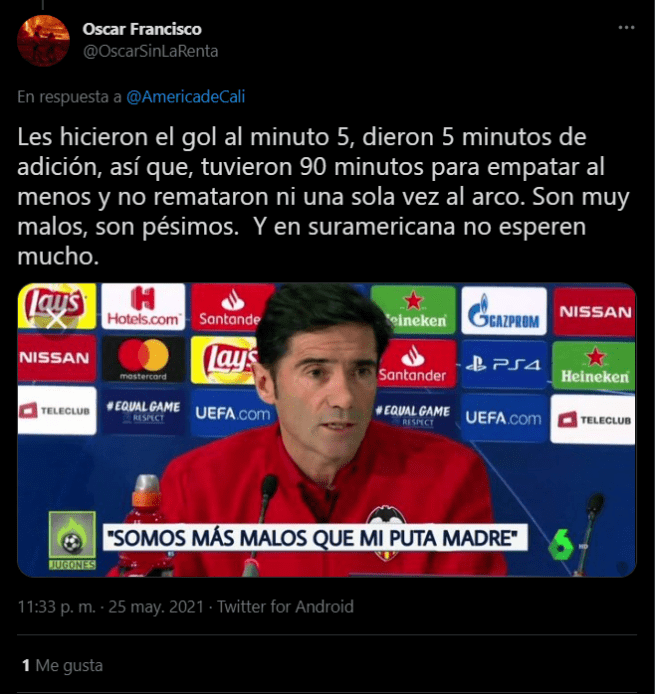Click the Gazprom sponsor logo in the image
This screenshot has width=655, height=694.
click(x=504, y=311)
